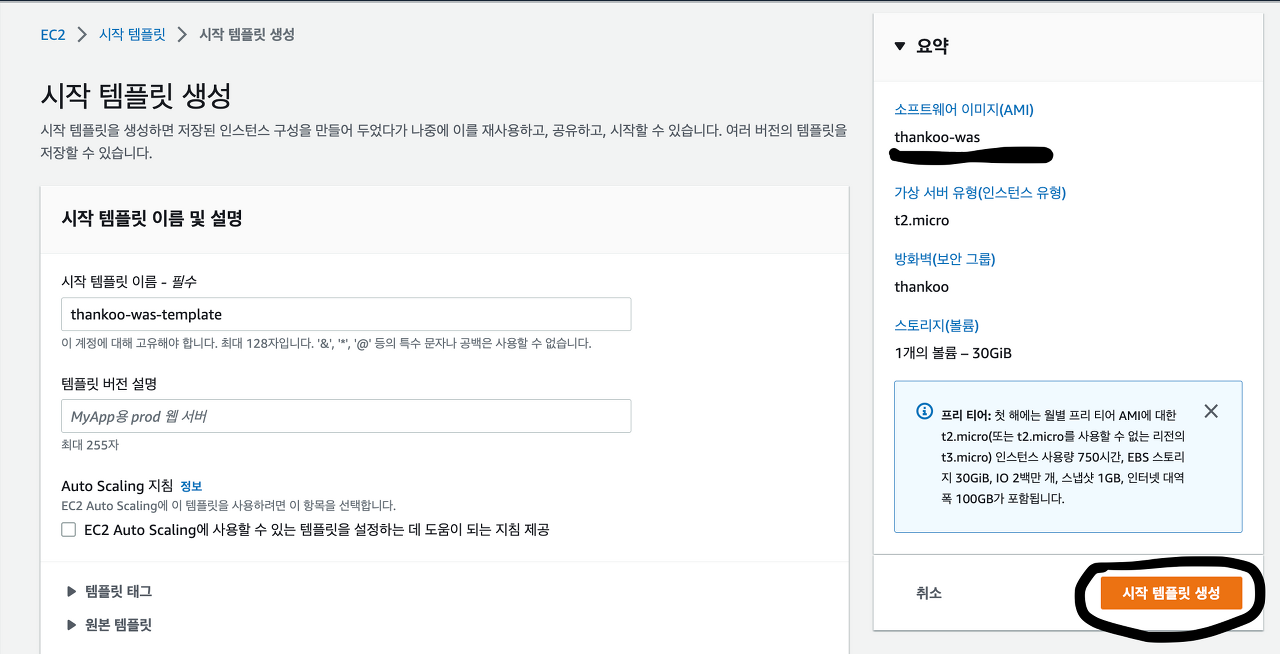Image resolution: width=1280 pixels, height=654 pixels.
Task: Go to EC2 breadcrumb link
Action: point(53,34)
